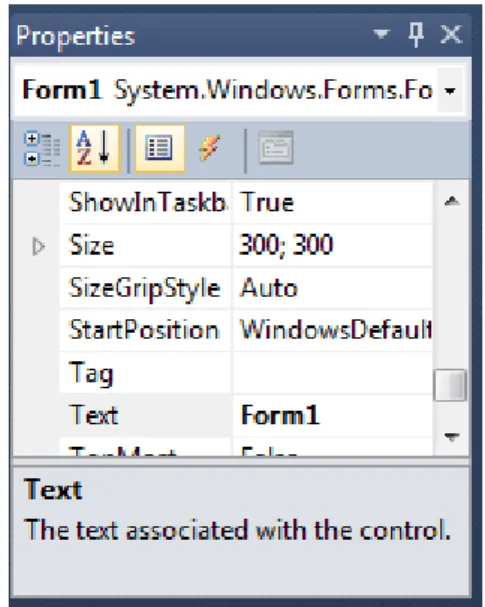Screen dimensions: 485x607
Task: Click the scrollbar up arrow
Action: (x=452, y=201)
